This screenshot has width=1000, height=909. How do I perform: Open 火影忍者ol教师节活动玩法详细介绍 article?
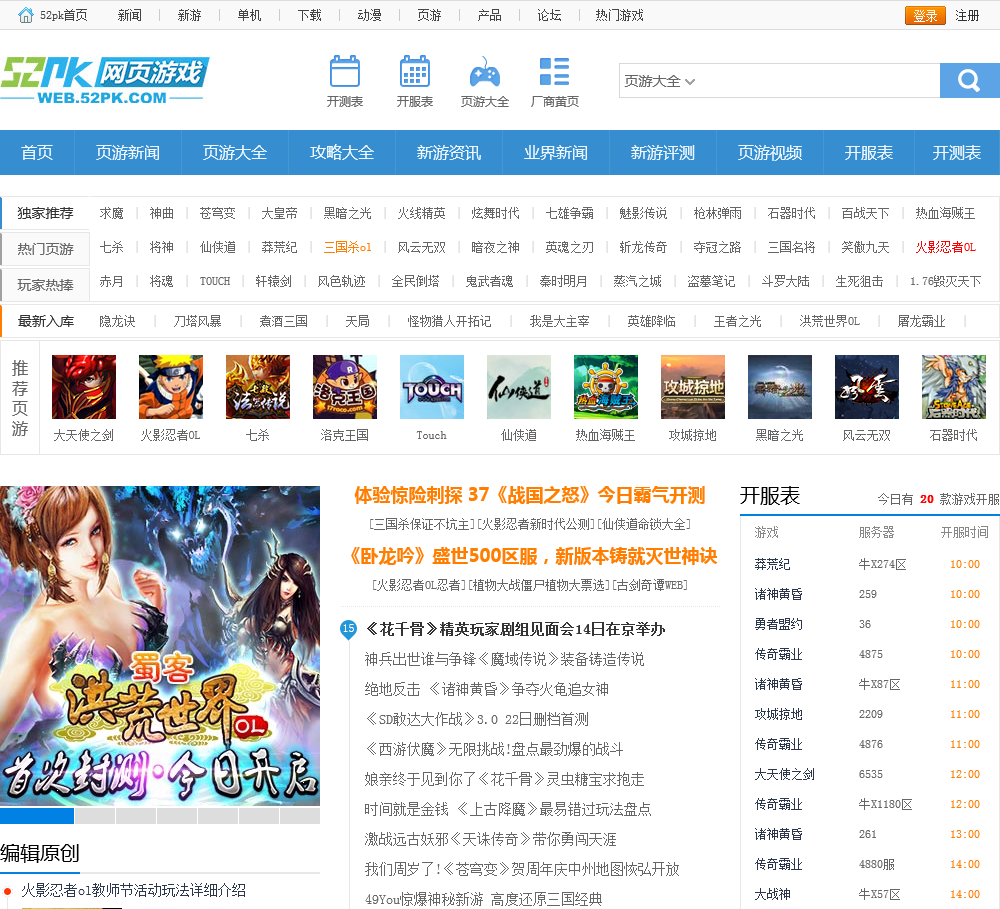pyautogui.click(x=133, y=890)
